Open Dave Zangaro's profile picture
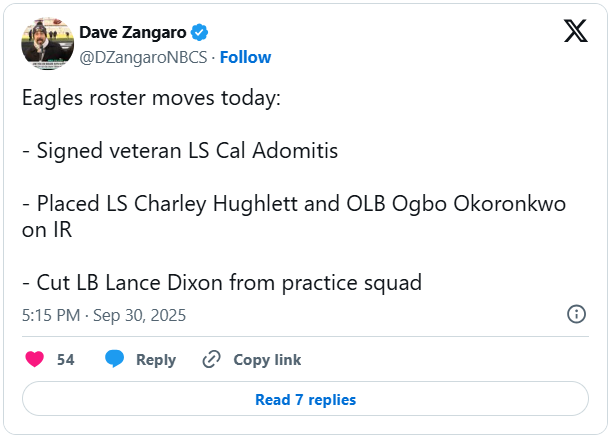Image resolution: width=613 pixels, height=436 pixels. click(x=46, y=43)
